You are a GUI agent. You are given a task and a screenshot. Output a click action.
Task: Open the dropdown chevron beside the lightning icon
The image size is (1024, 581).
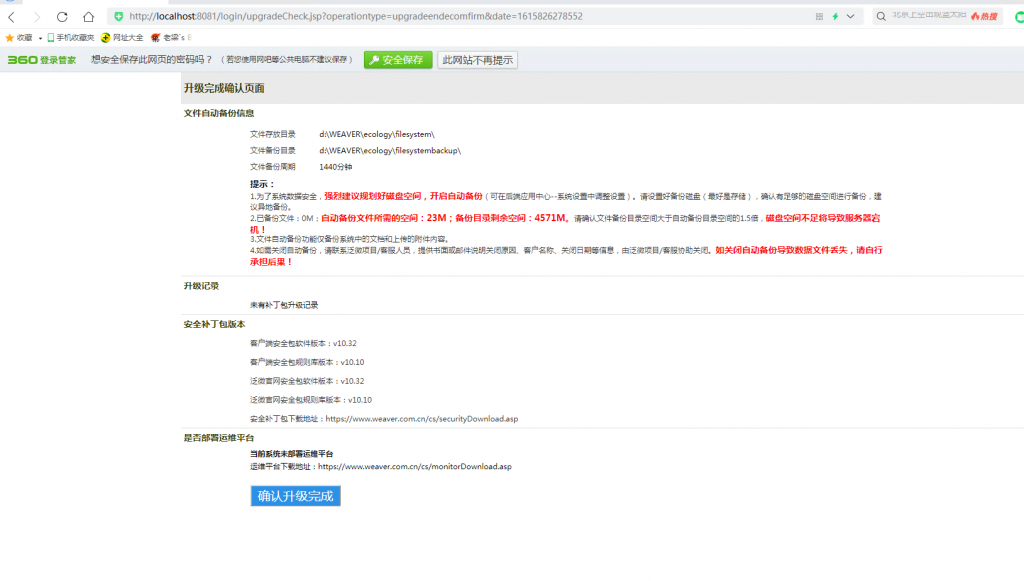click(850, 16)
